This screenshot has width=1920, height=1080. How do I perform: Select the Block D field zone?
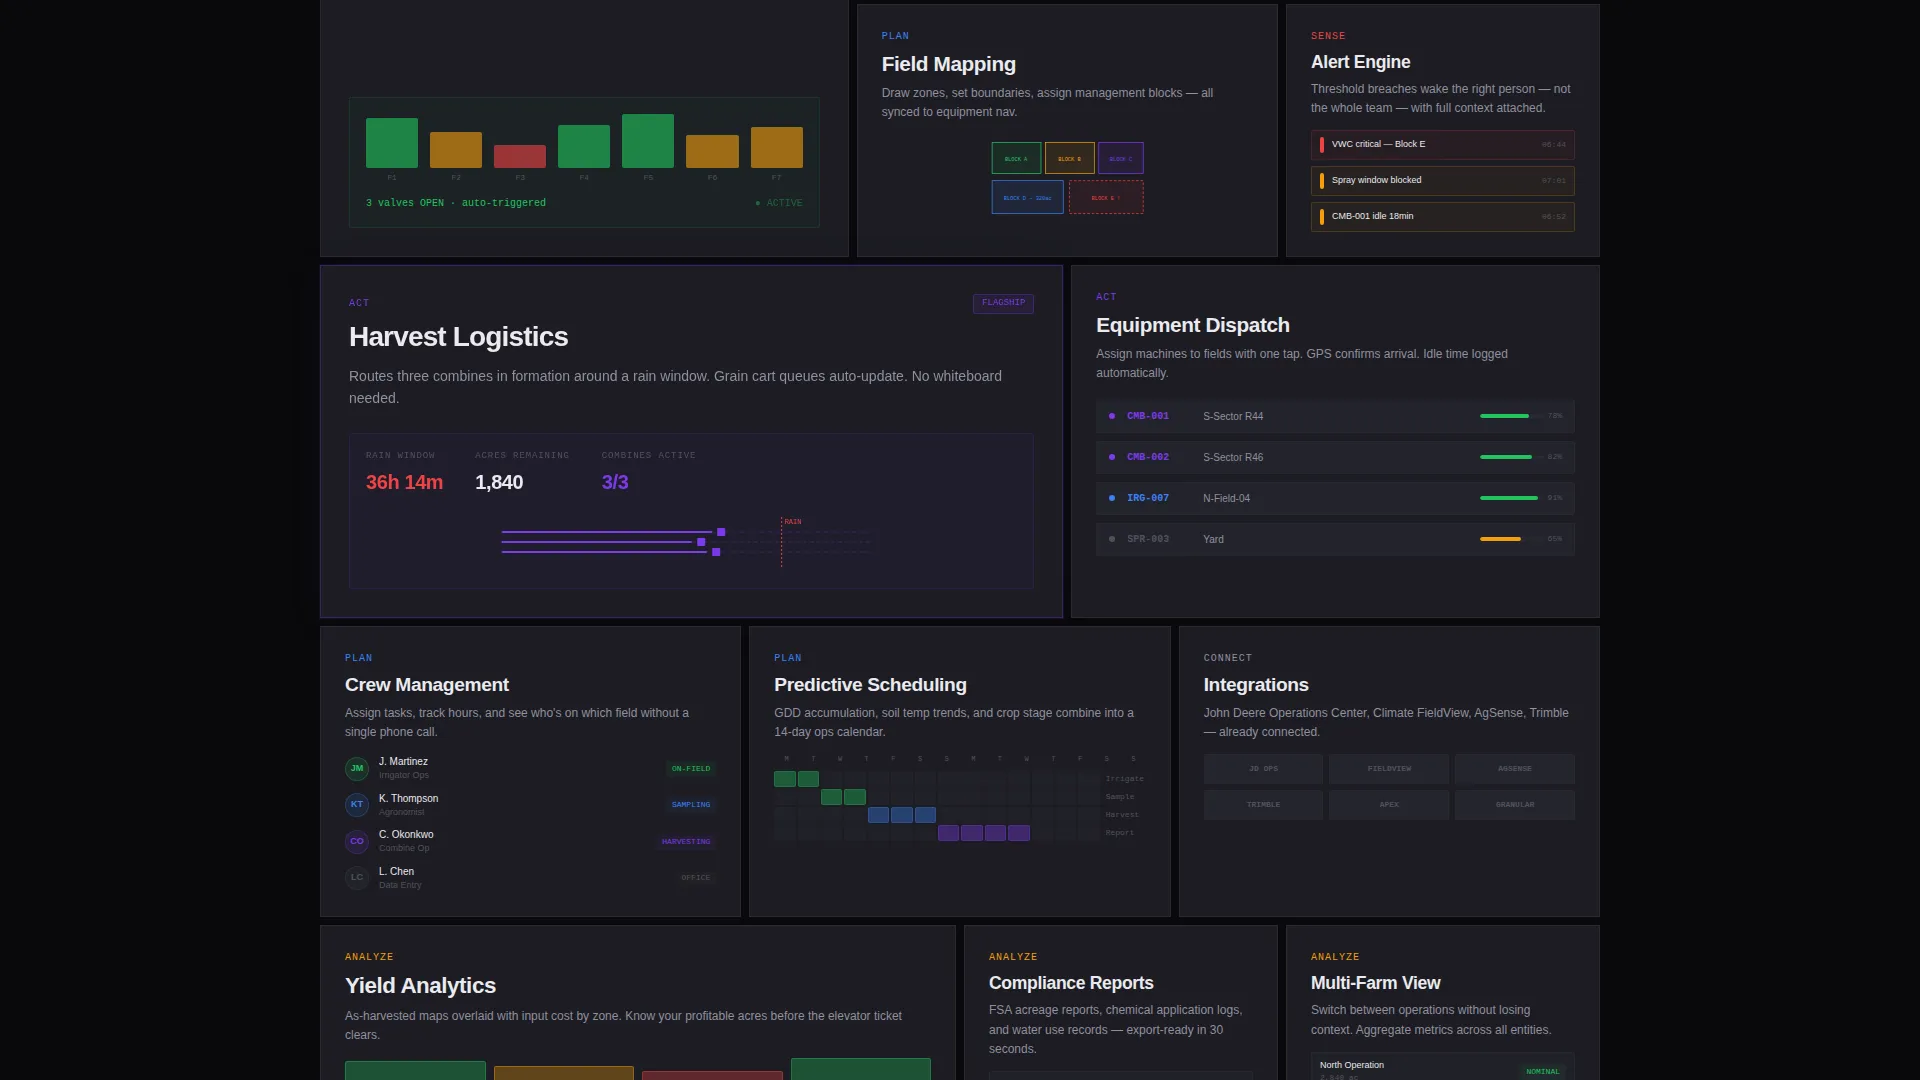coord(1027,197)
